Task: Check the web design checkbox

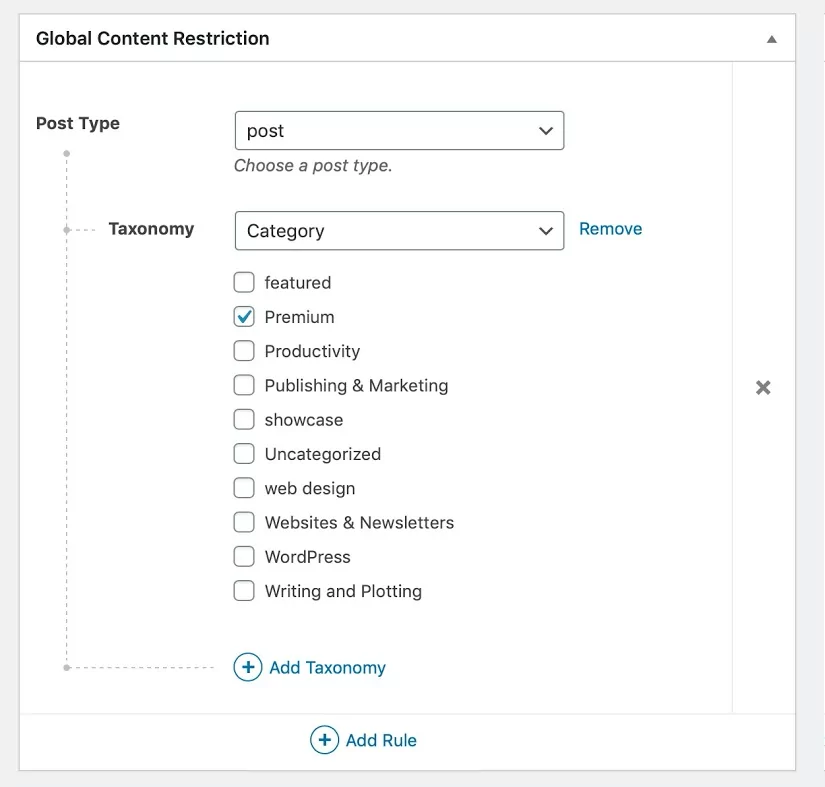Action: click(244, 488)
